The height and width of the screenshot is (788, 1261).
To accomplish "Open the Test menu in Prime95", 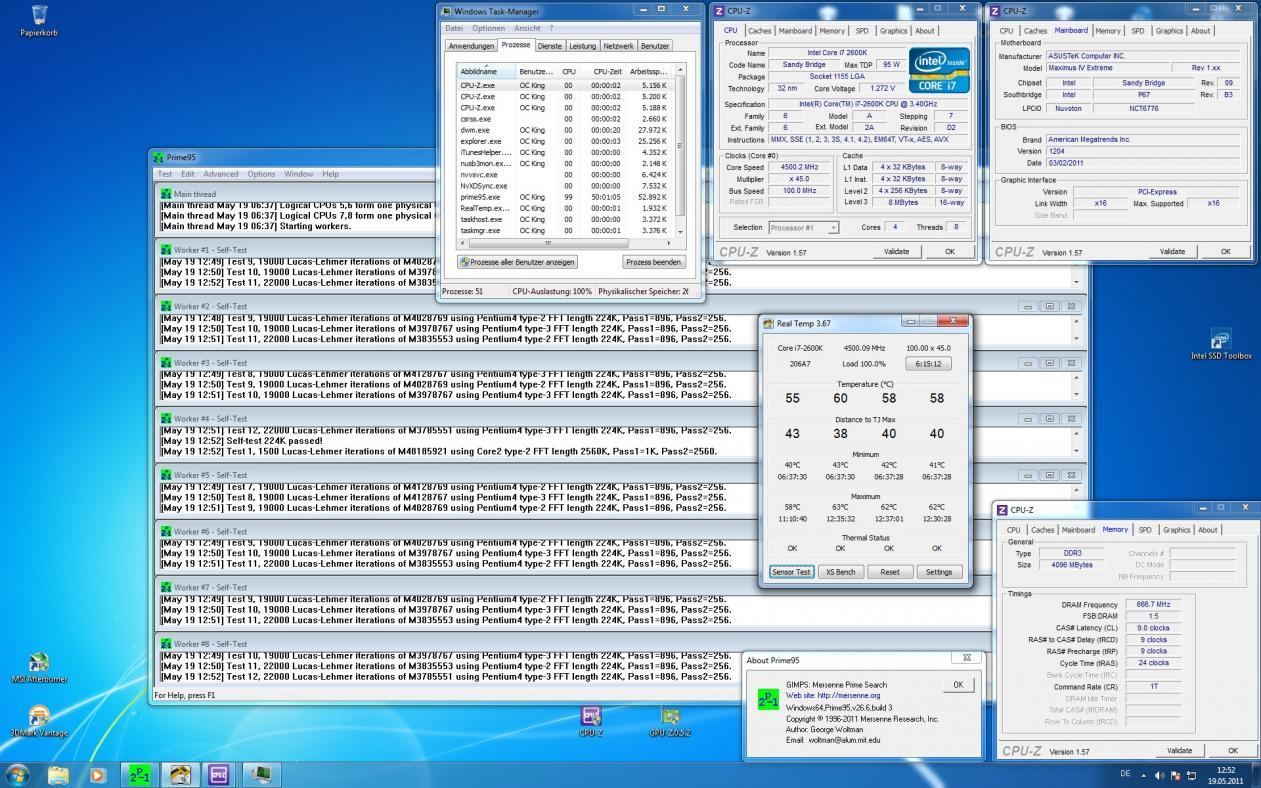I will (x=165, y=174).
